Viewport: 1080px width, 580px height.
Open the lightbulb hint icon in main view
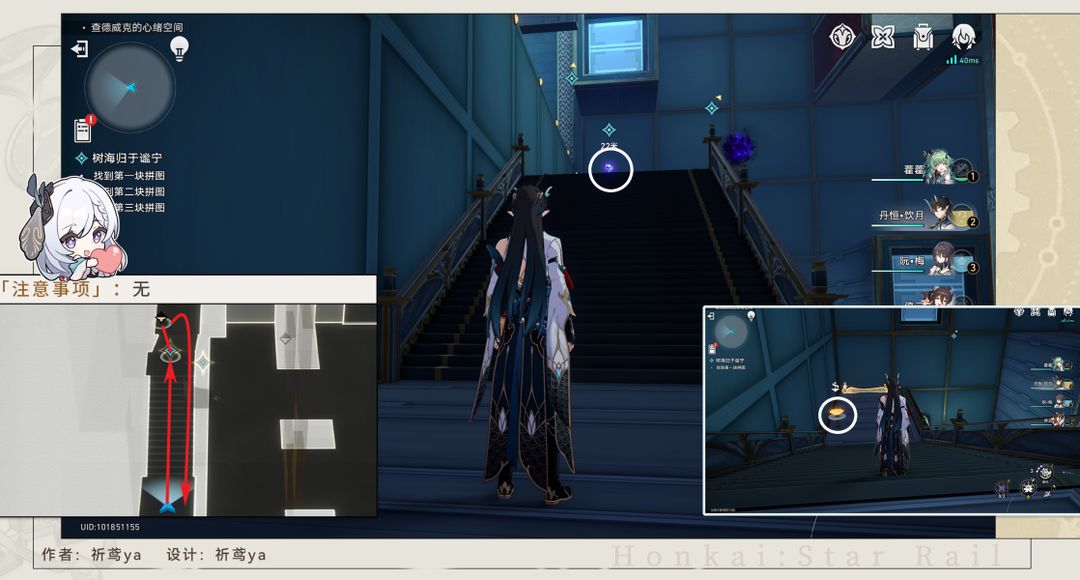click(x=179, y=49)
